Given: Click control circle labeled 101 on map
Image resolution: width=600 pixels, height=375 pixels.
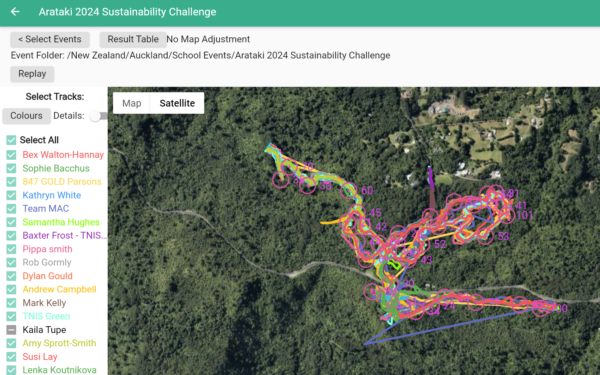Looking at the screenshot, I should pos(507,215).
